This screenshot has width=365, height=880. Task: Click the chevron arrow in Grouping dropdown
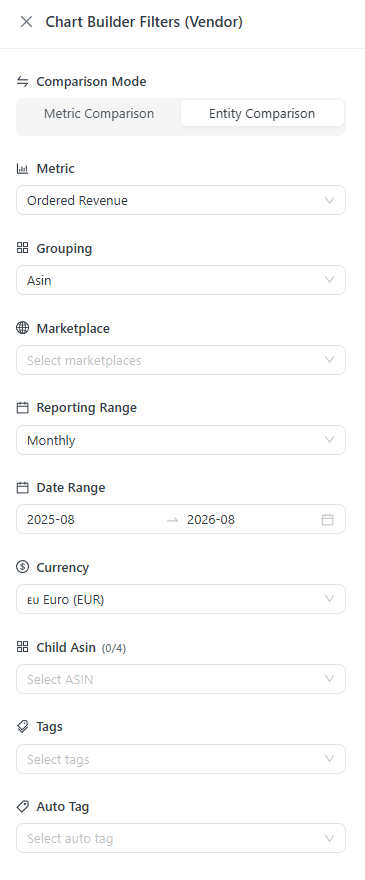(x=330, y=280)
